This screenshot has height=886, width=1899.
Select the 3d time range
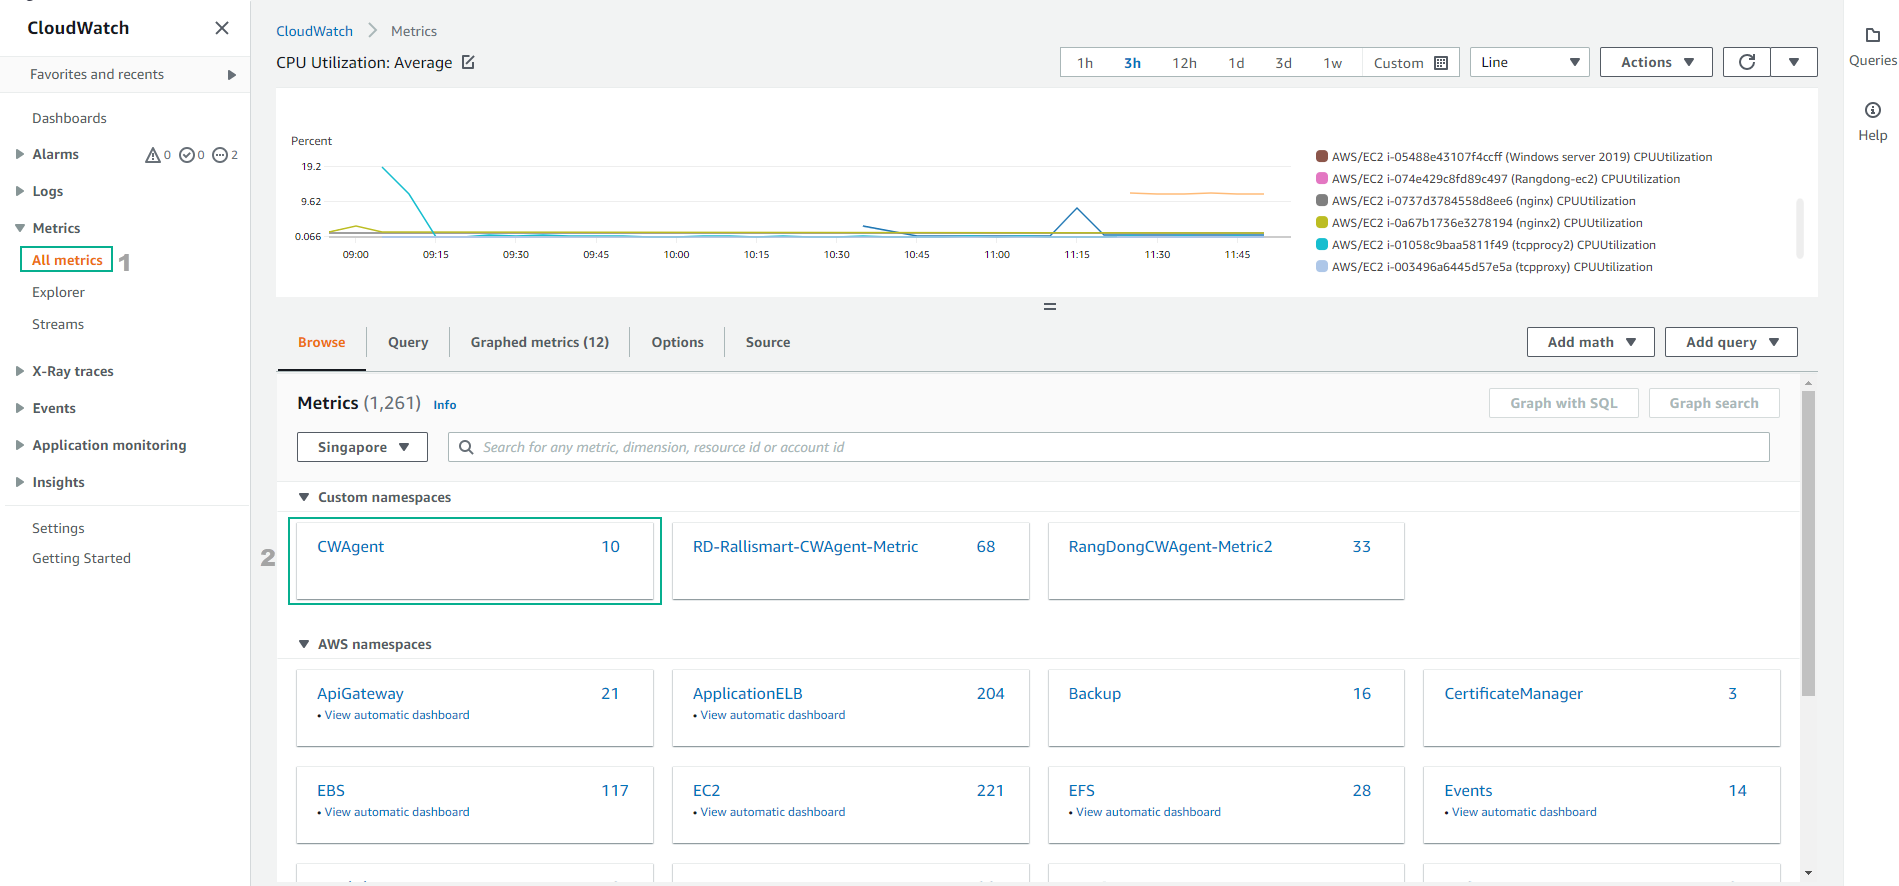(1283, 63)
